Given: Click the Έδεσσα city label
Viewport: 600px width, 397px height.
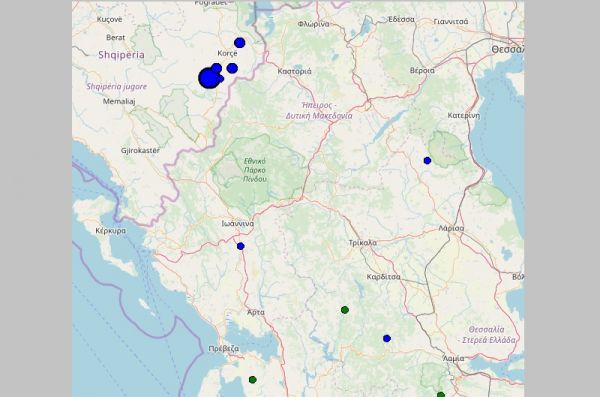Looking at the screenshot, I should (401, 20).
